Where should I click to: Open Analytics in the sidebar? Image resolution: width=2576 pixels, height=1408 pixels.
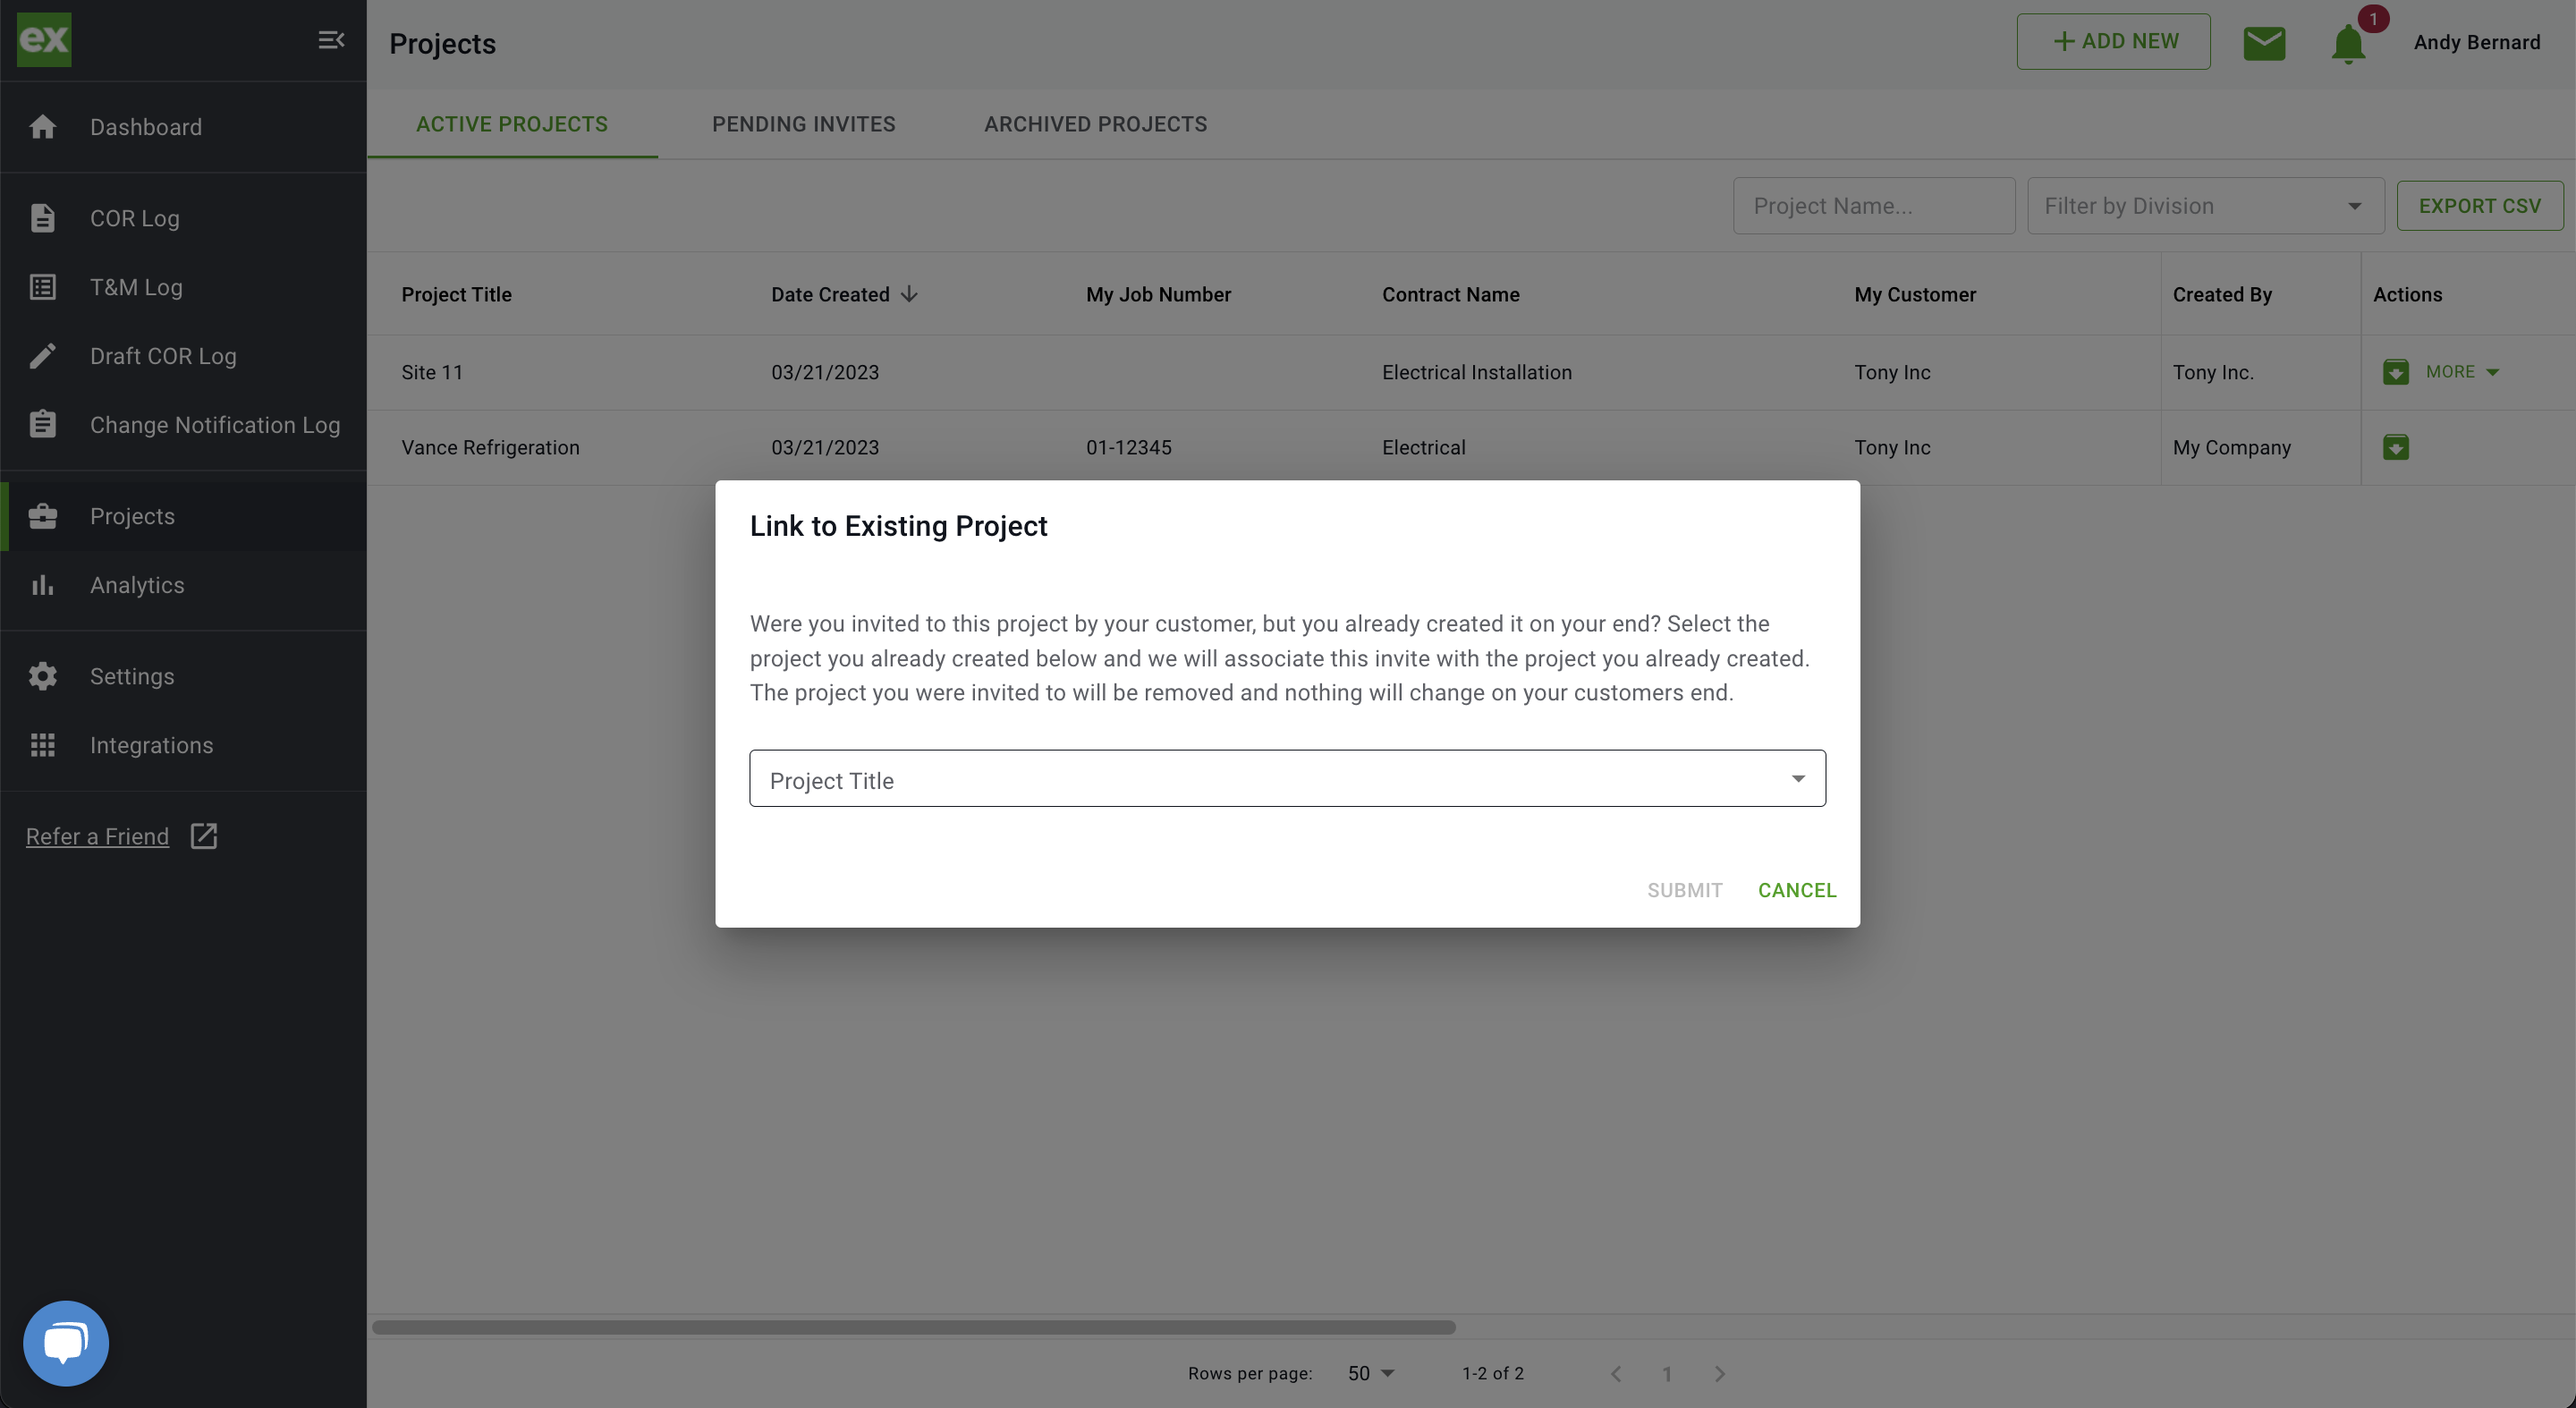tap(136, 585)
